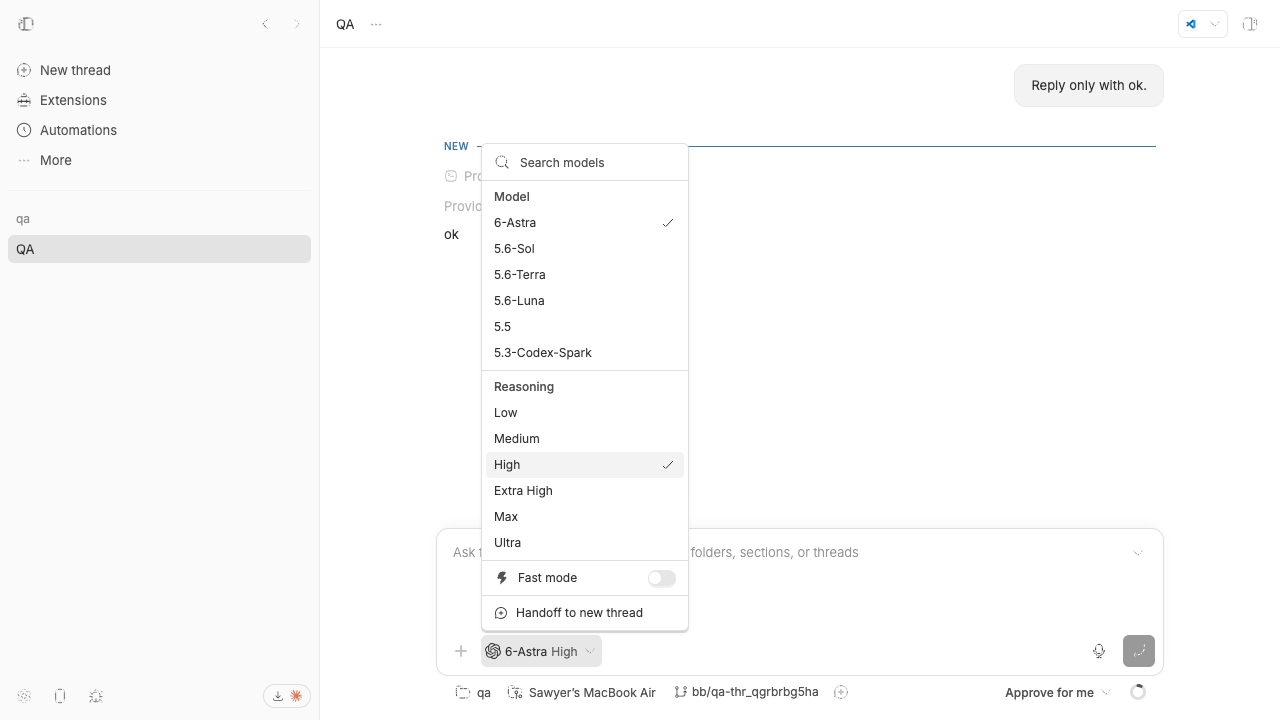Collapse the 6-Astra High model dropdown
The image size is (1280, 720).
[541, 651]
